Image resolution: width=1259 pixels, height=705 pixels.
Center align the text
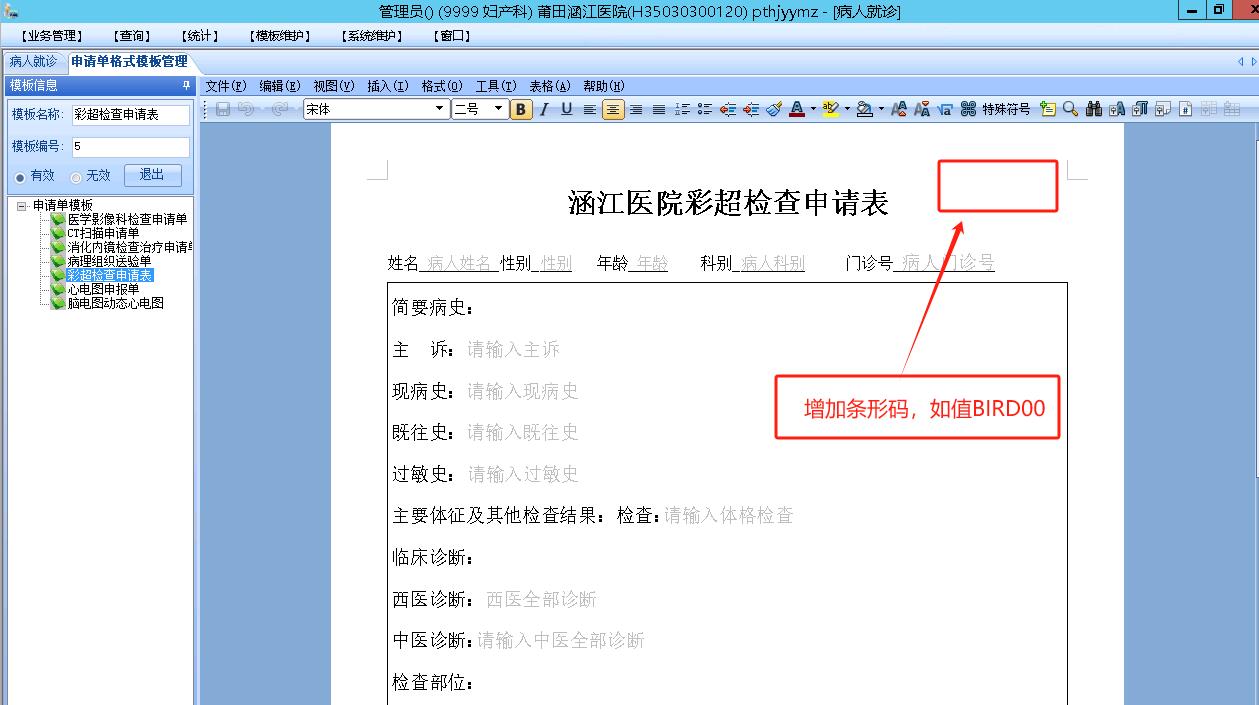tap(613, 109)
